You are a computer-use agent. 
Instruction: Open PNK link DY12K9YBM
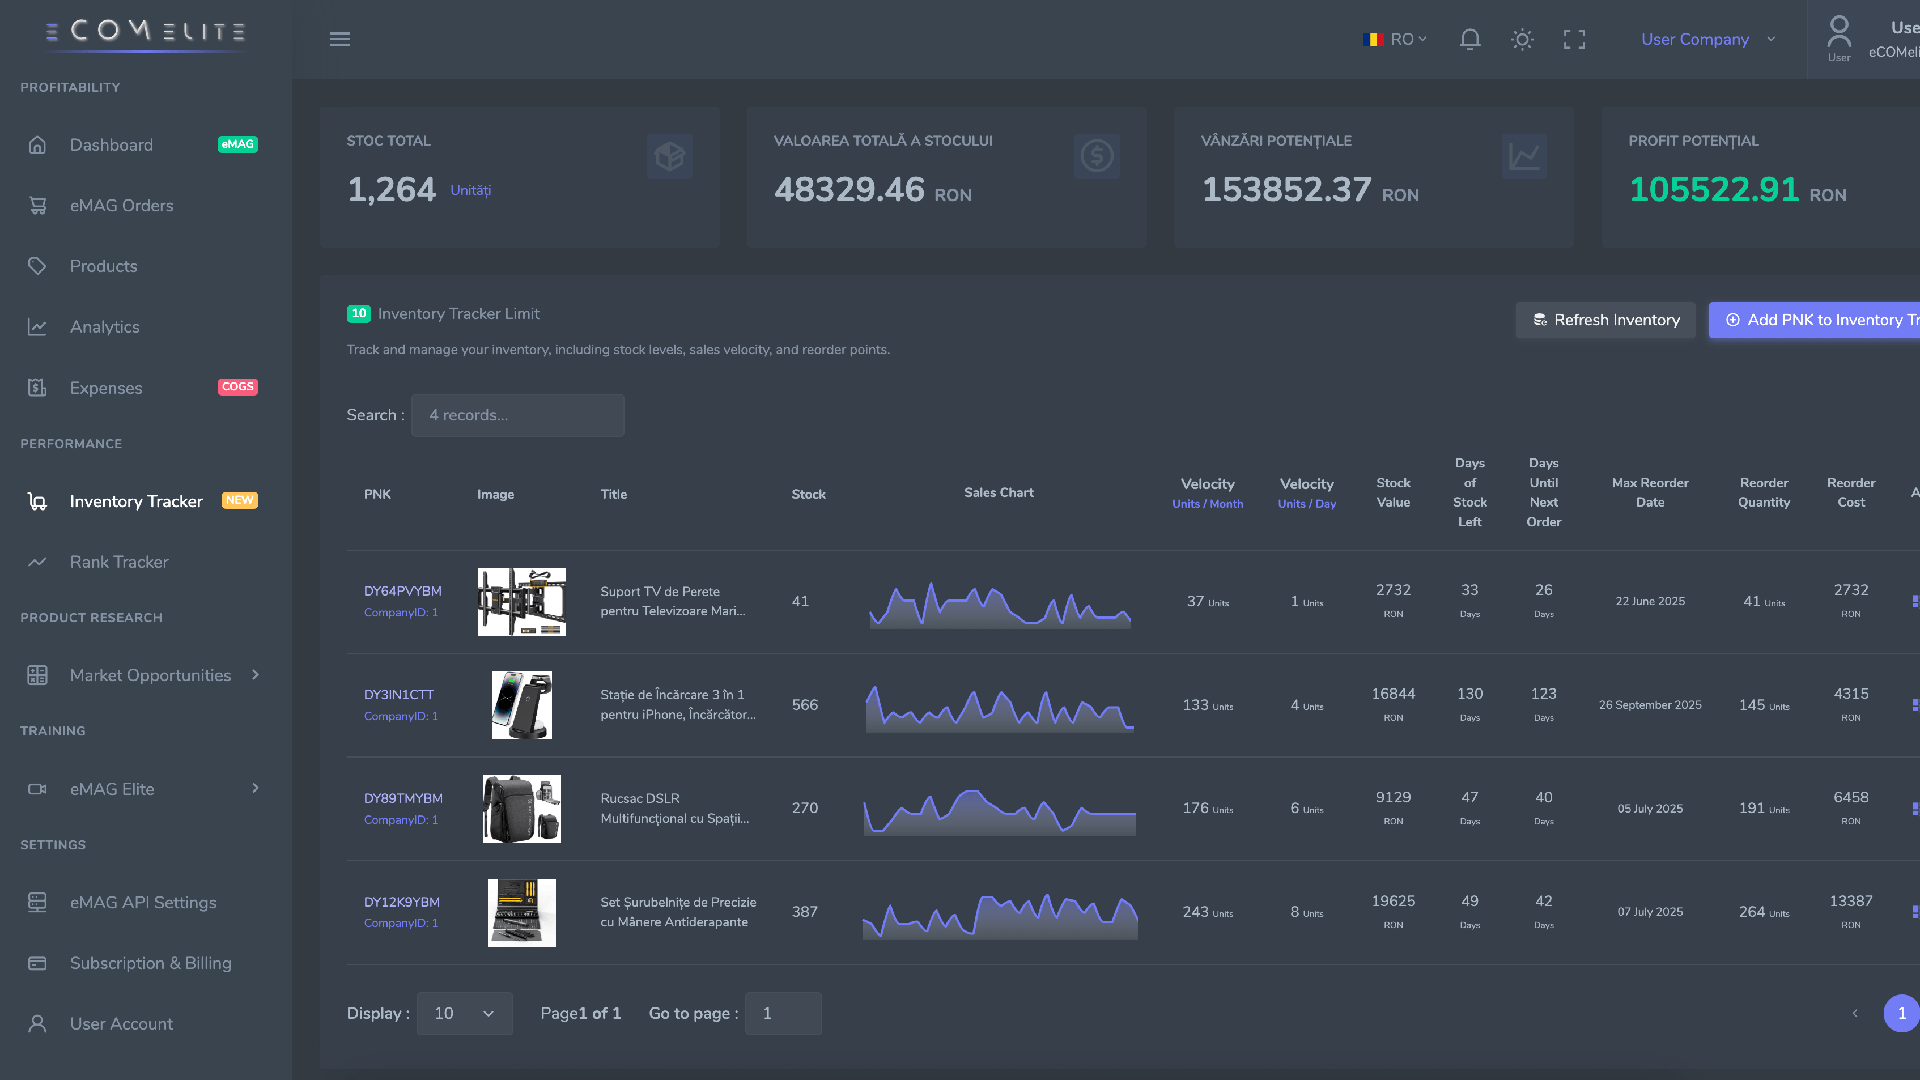tap(402, 902)
